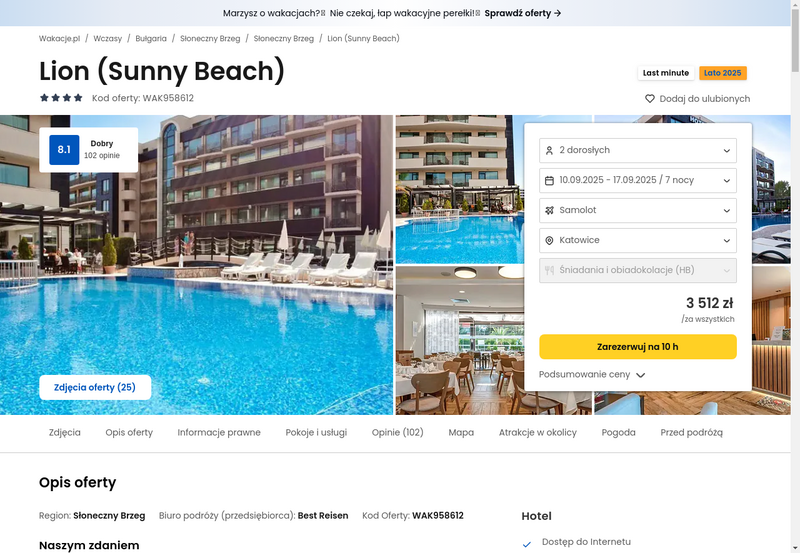Click the airplane icon next to Samolot
Viewport: 800px width, 553px height.
pyautogui.click(x=549, y=210)
